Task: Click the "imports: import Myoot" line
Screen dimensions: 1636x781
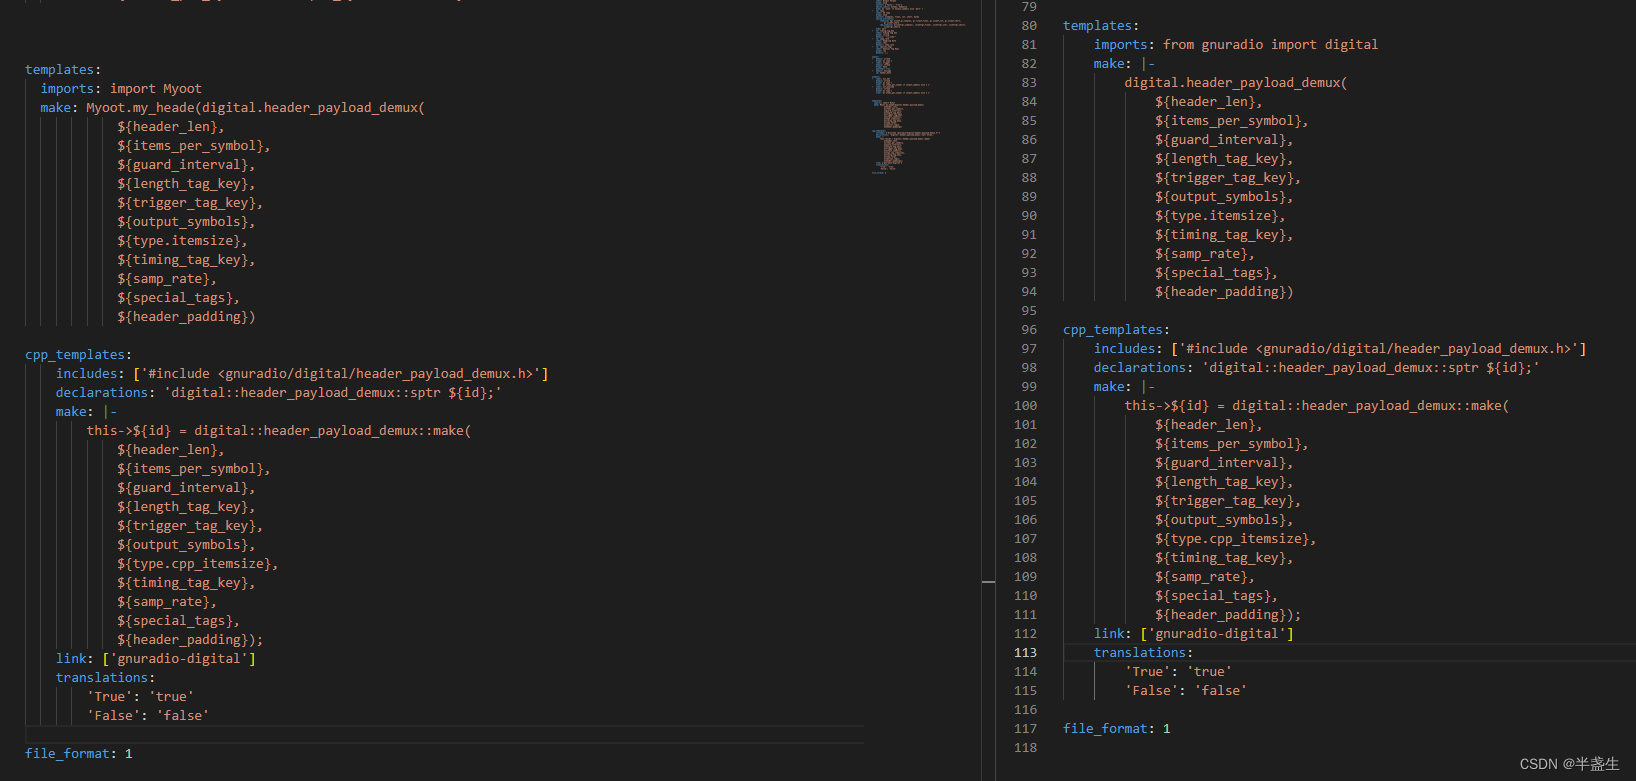Action: [x=121, y=89]
